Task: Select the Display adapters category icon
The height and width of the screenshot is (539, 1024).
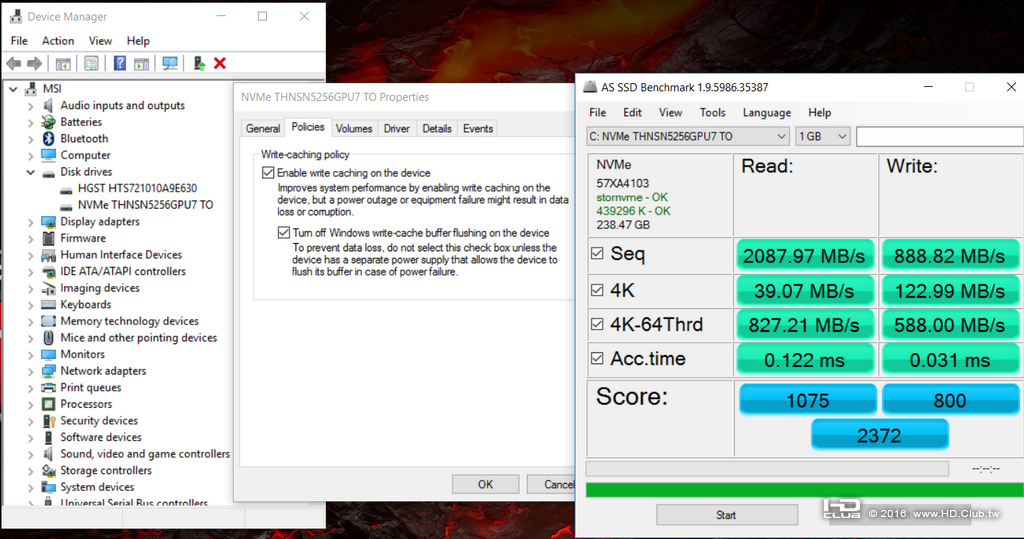Action: [48, 221]
